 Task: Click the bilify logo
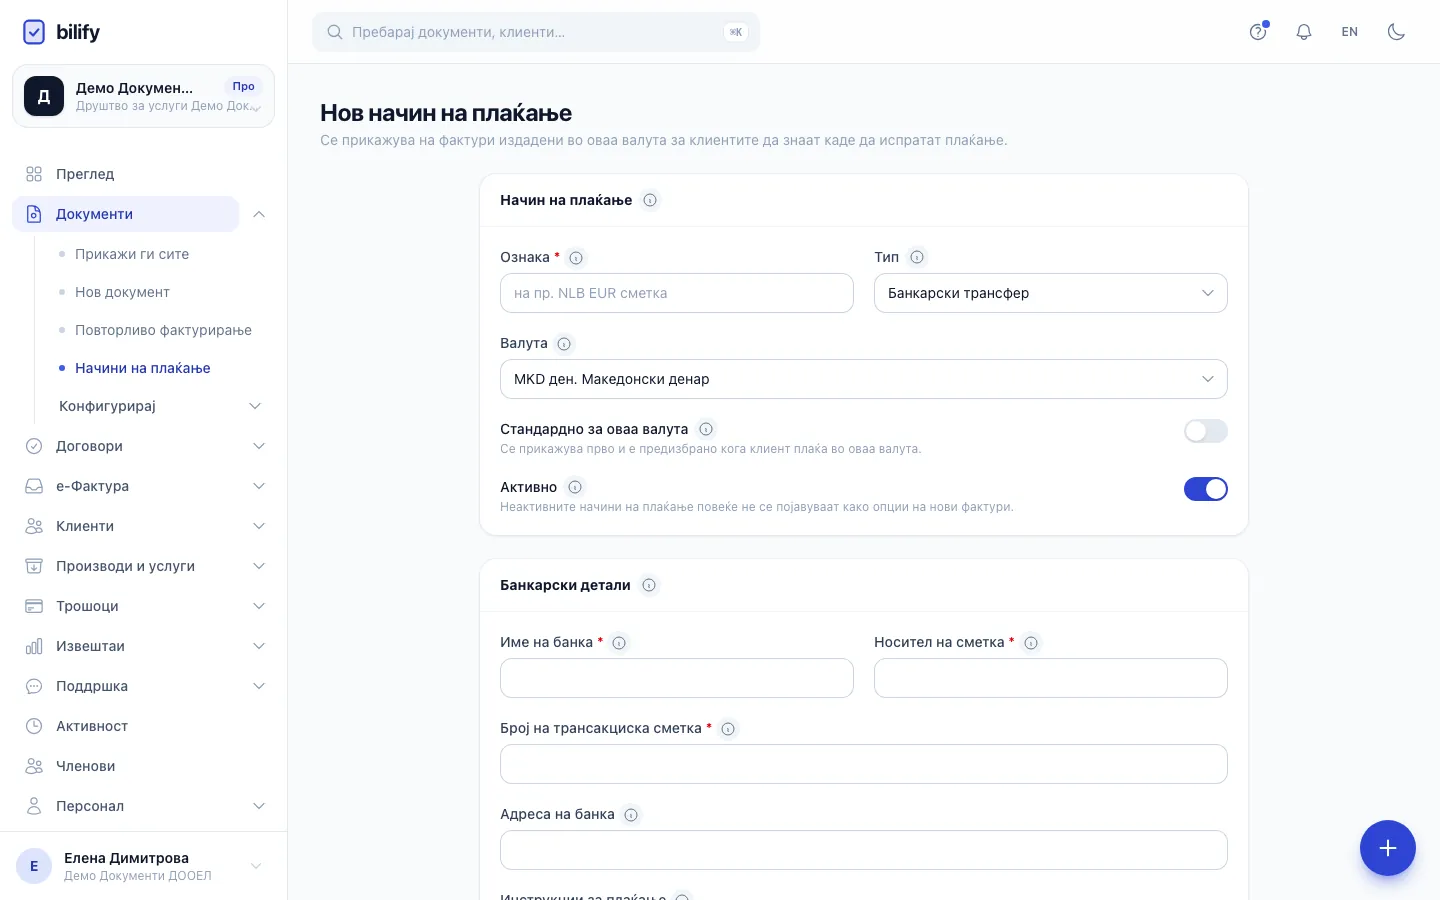(61, 32)
